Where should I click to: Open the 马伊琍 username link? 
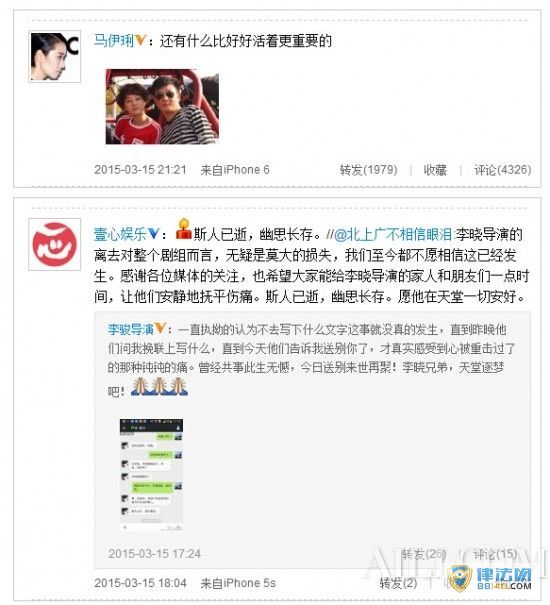pyautogui.click(x=114, y=41)
